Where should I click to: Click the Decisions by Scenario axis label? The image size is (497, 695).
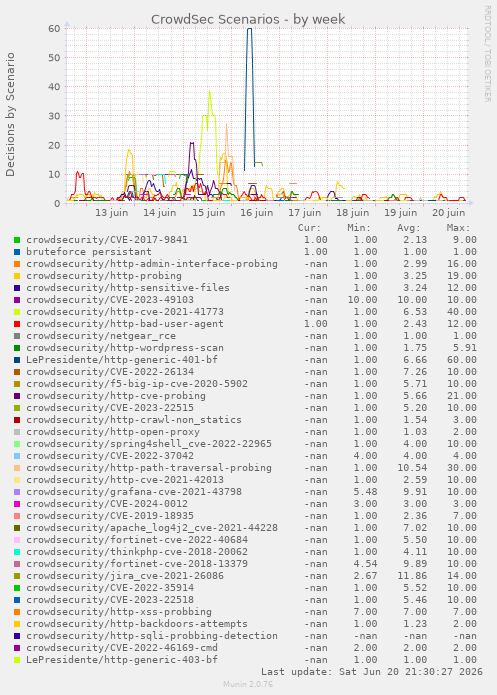(x=10, y=114)
